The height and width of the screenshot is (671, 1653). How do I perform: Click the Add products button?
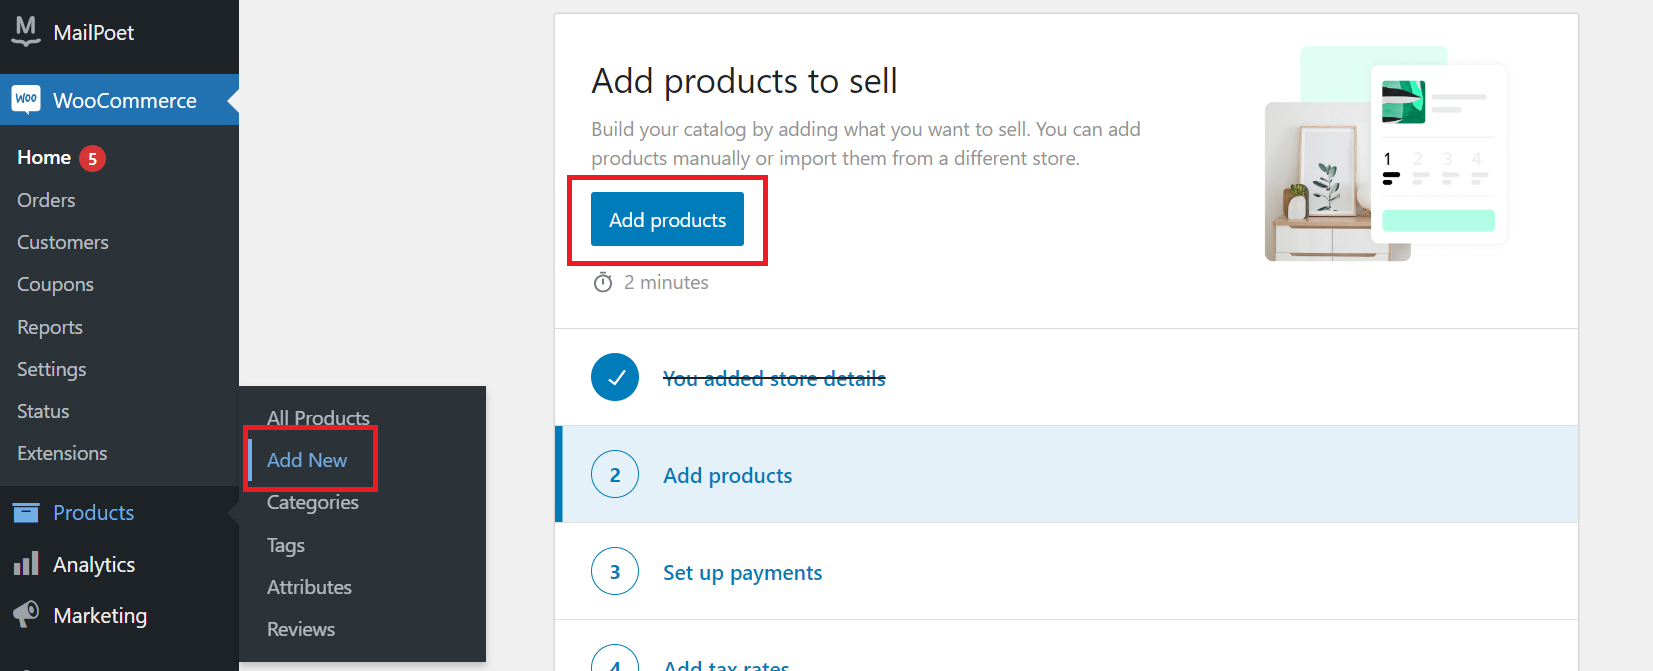(666, 219)
